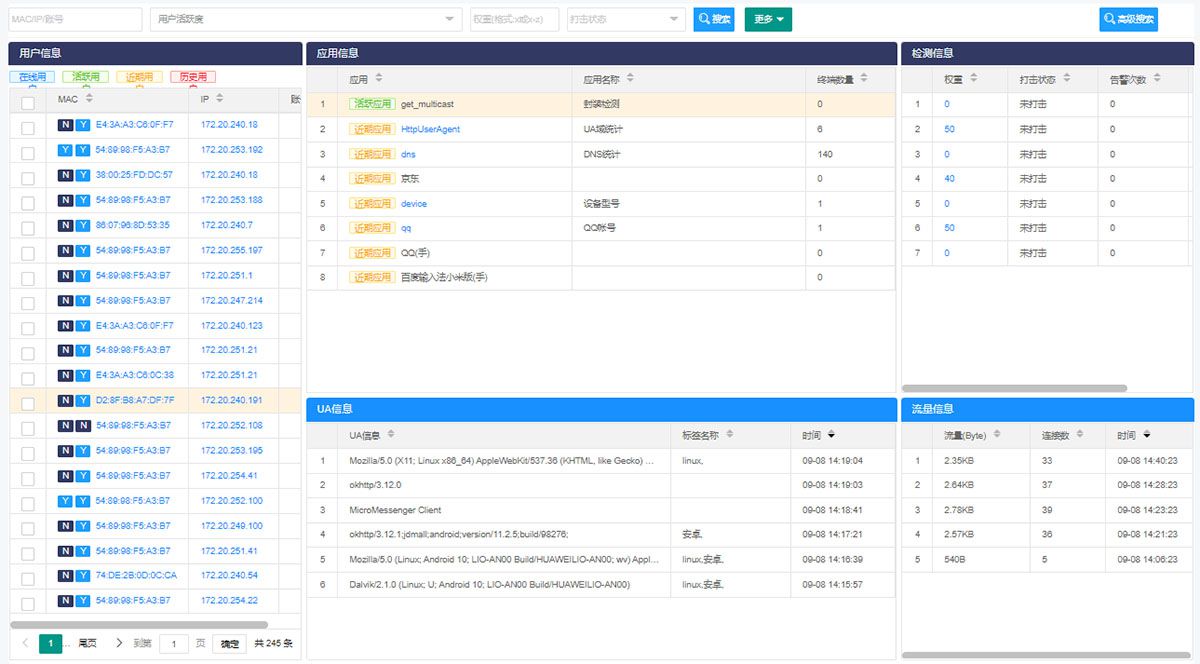Click sort arrows on 标签名称 column

(x=730, y=435)
